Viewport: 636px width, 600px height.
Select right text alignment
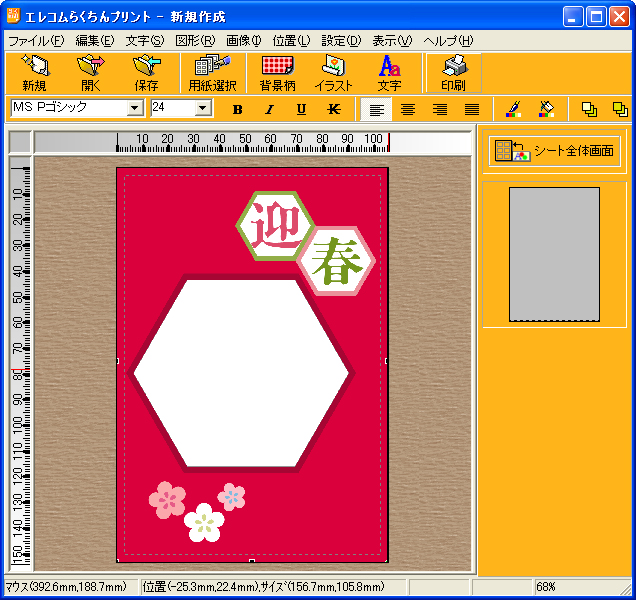[x=440, y=109]
